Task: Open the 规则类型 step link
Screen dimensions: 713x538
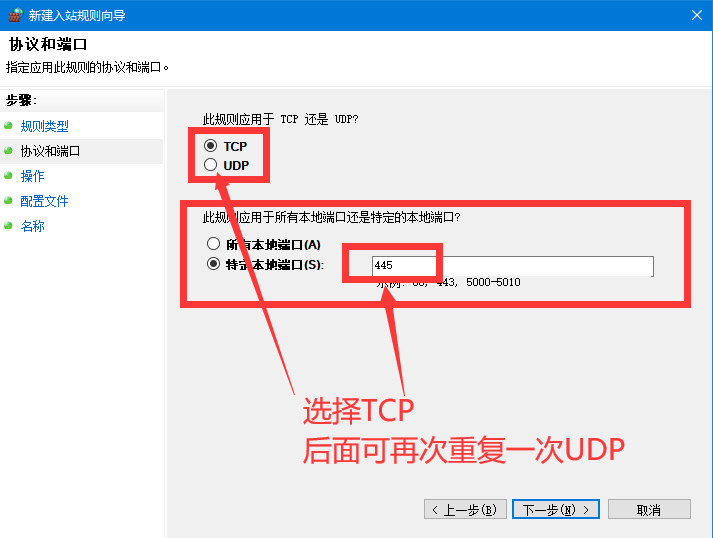Action: [45, 126]
